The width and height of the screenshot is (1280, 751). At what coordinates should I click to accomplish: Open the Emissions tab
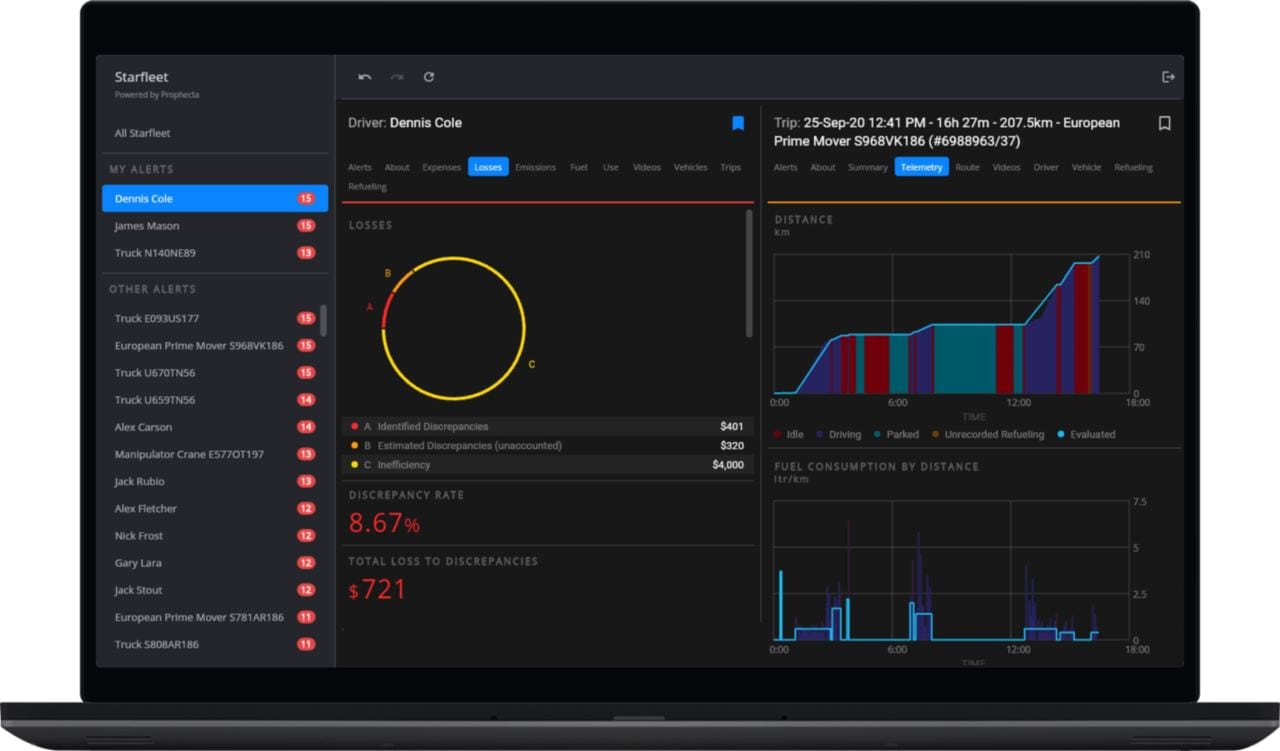pyautogui.click(x=535, y=167)
